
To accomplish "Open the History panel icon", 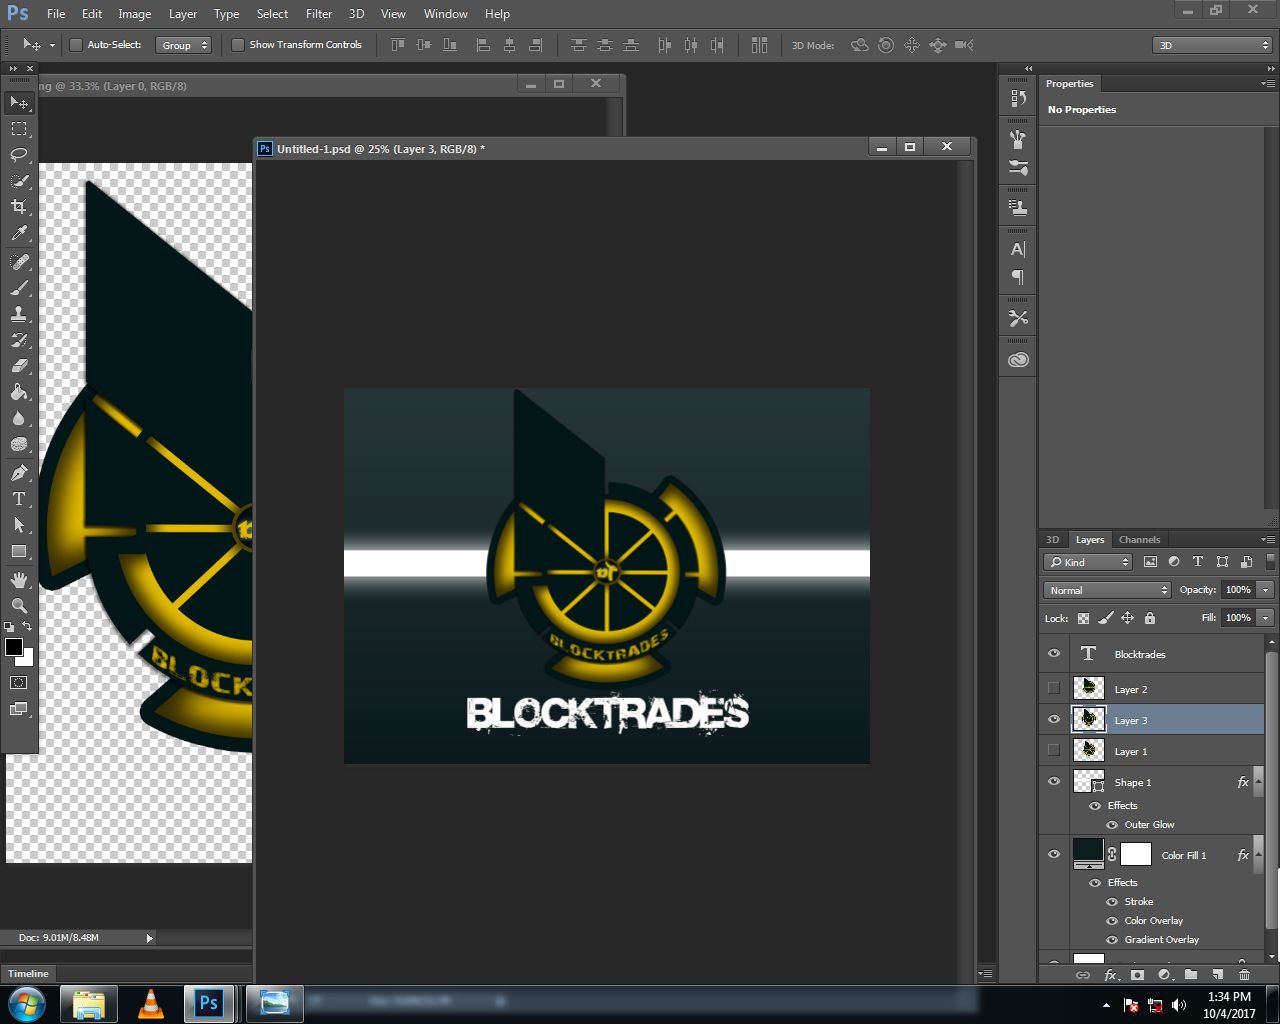I will coord(1018,98).
